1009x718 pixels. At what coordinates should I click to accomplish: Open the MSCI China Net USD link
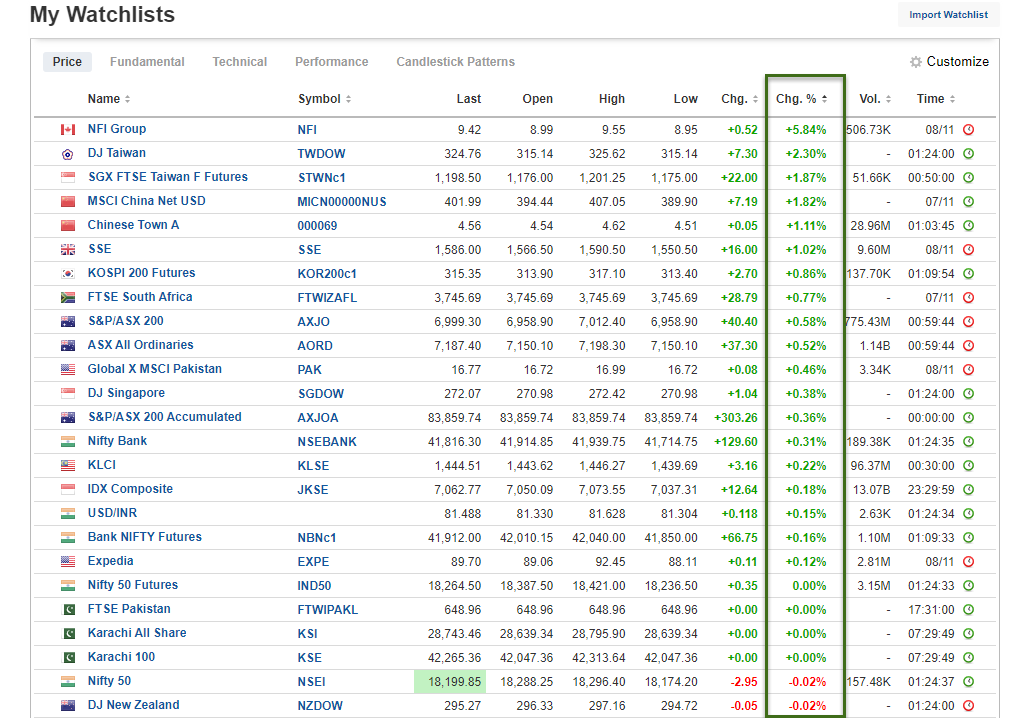click(147, 201)
